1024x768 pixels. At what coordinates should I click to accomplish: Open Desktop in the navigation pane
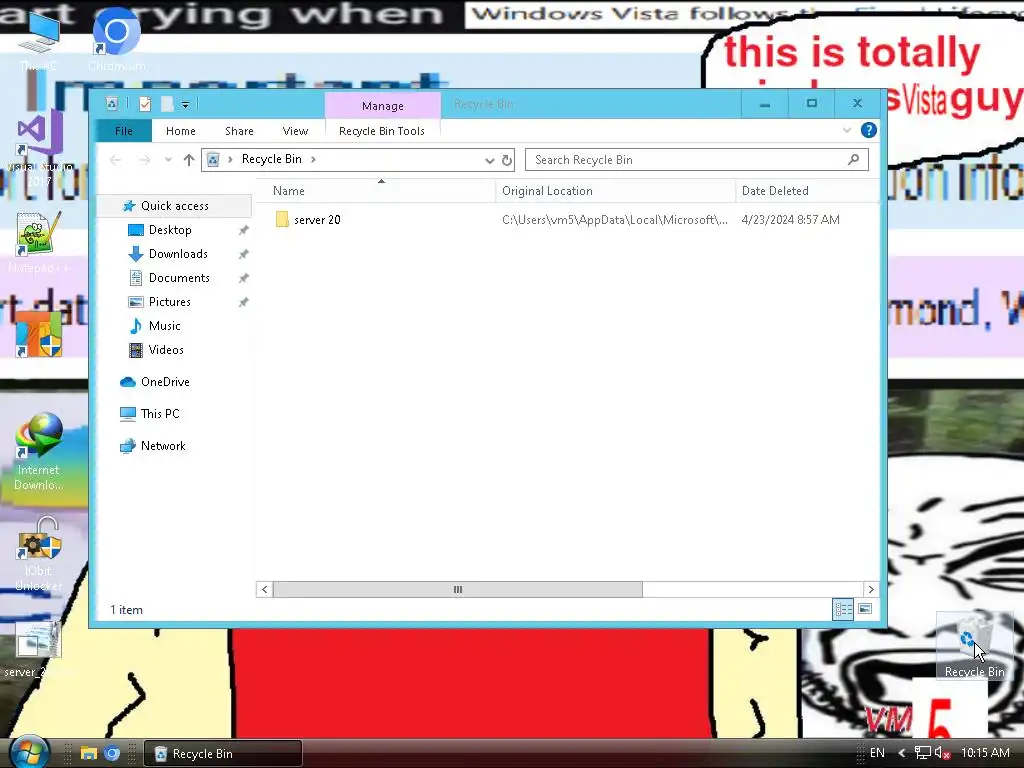(x=170, y=230)
